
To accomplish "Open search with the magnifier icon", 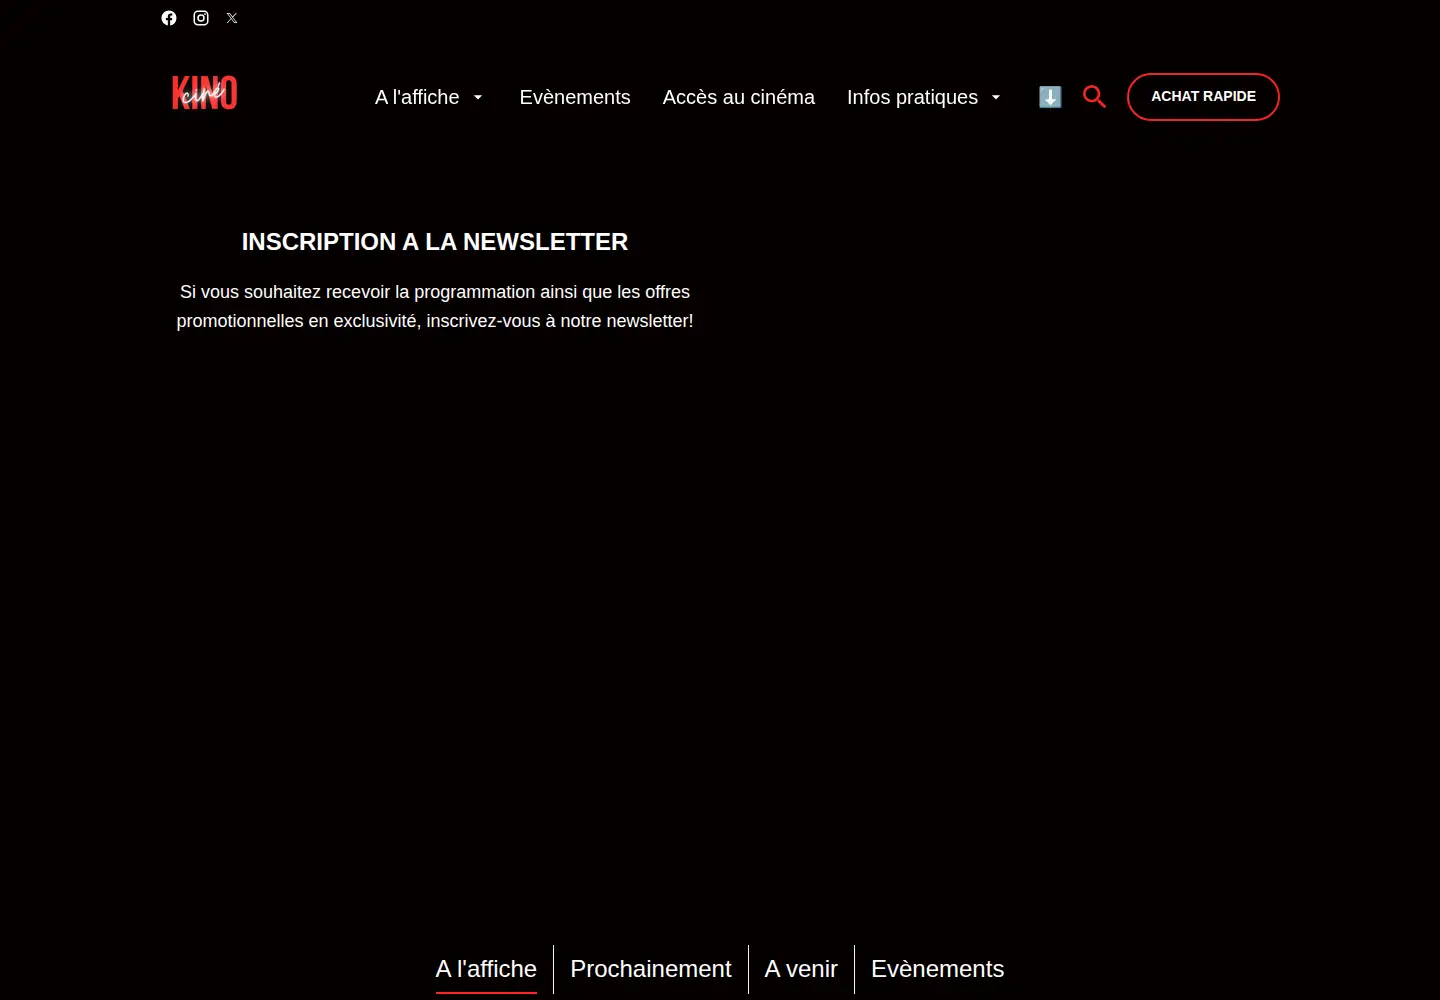I will (x=1095, y=97).
